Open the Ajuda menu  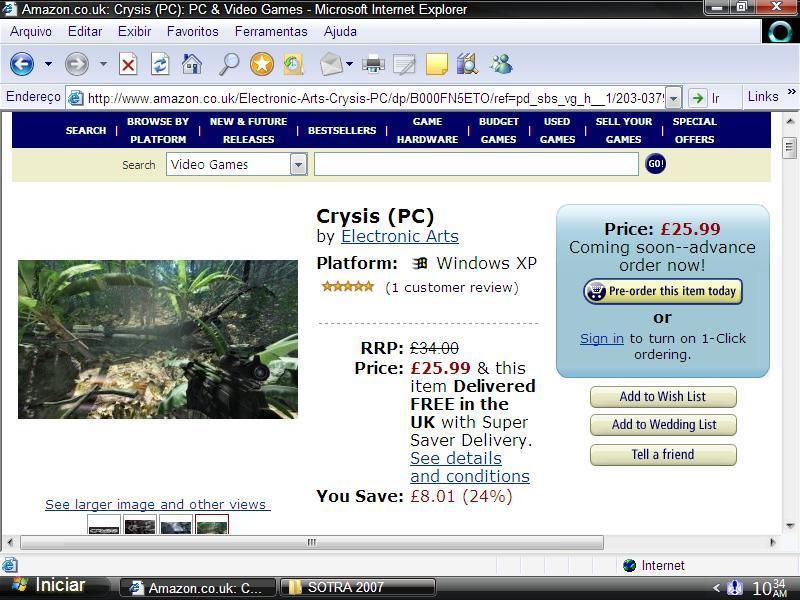[x=340, y=32]
